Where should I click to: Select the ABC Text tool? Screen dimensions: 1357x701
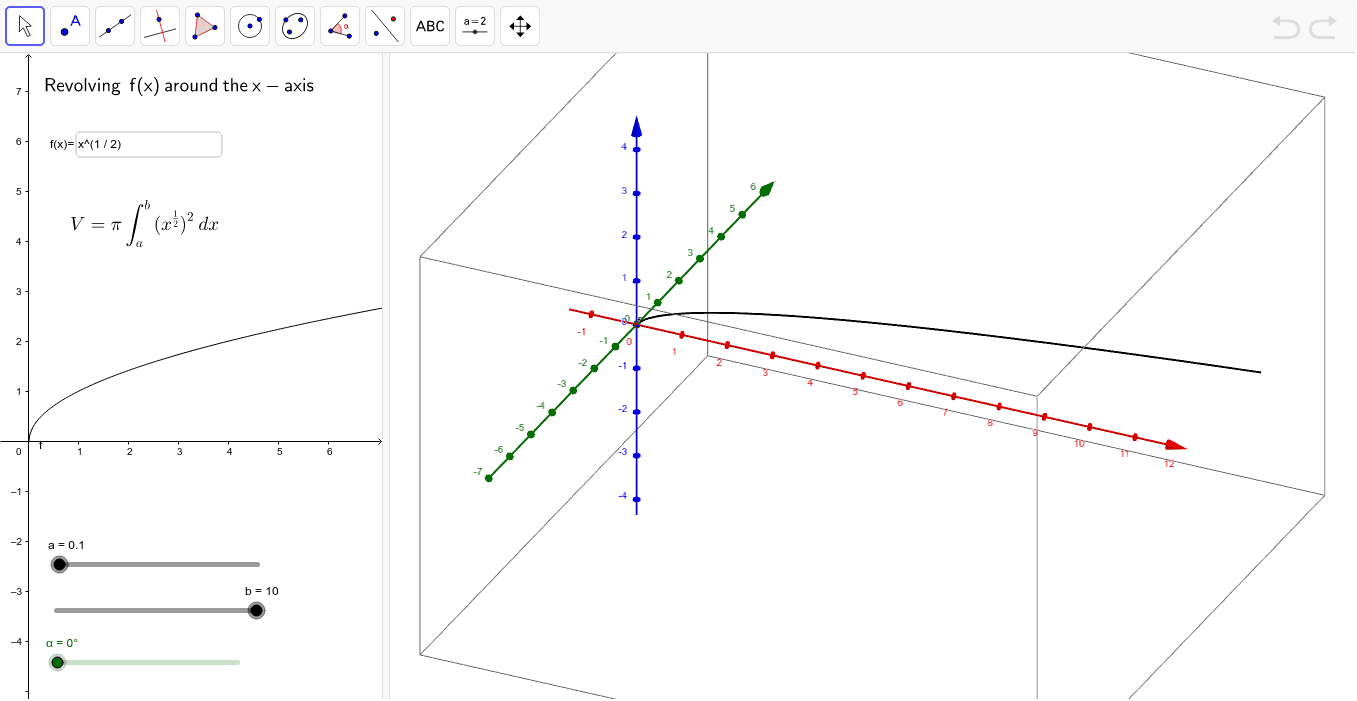tap(430, 26)
